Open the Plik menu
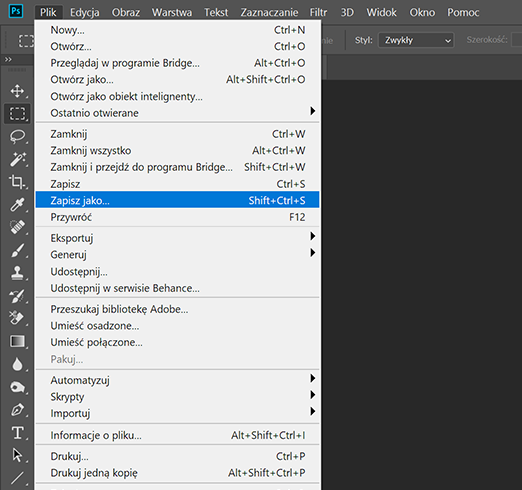This screenshot has width=522, height=490. pos(48,12)
